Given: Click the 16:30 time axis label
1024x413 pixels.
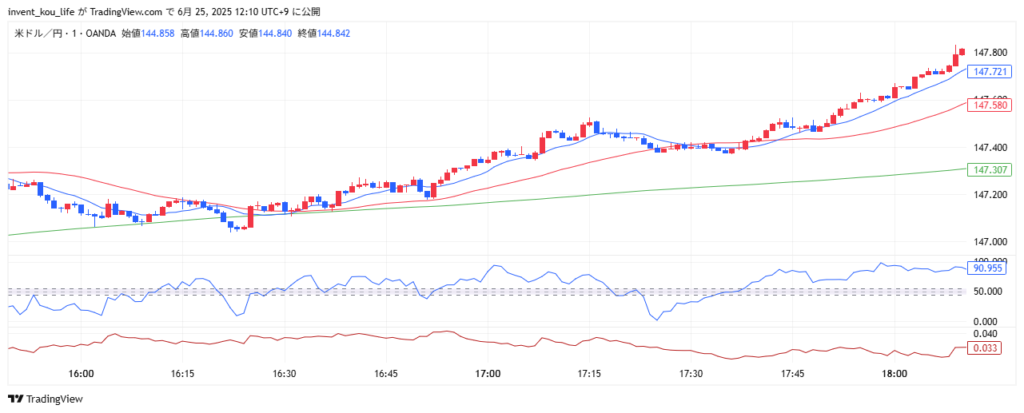Looking at the screenshot, I should point(285,374).
